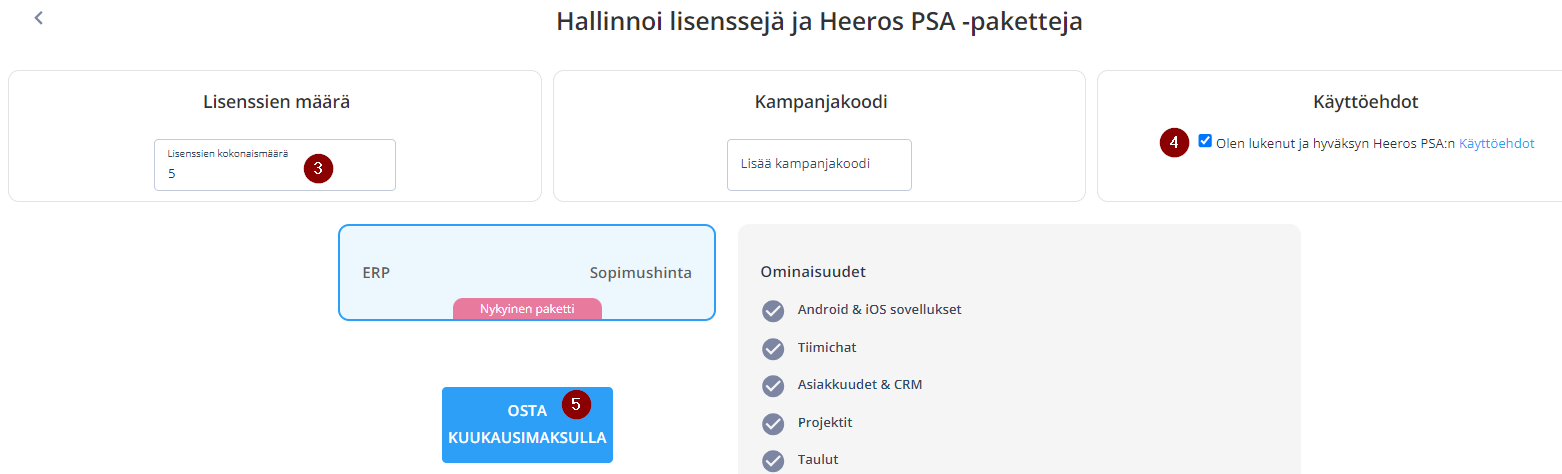Toggle the Käyttöehdot acceptance checkbox

tap(1205, 141)
